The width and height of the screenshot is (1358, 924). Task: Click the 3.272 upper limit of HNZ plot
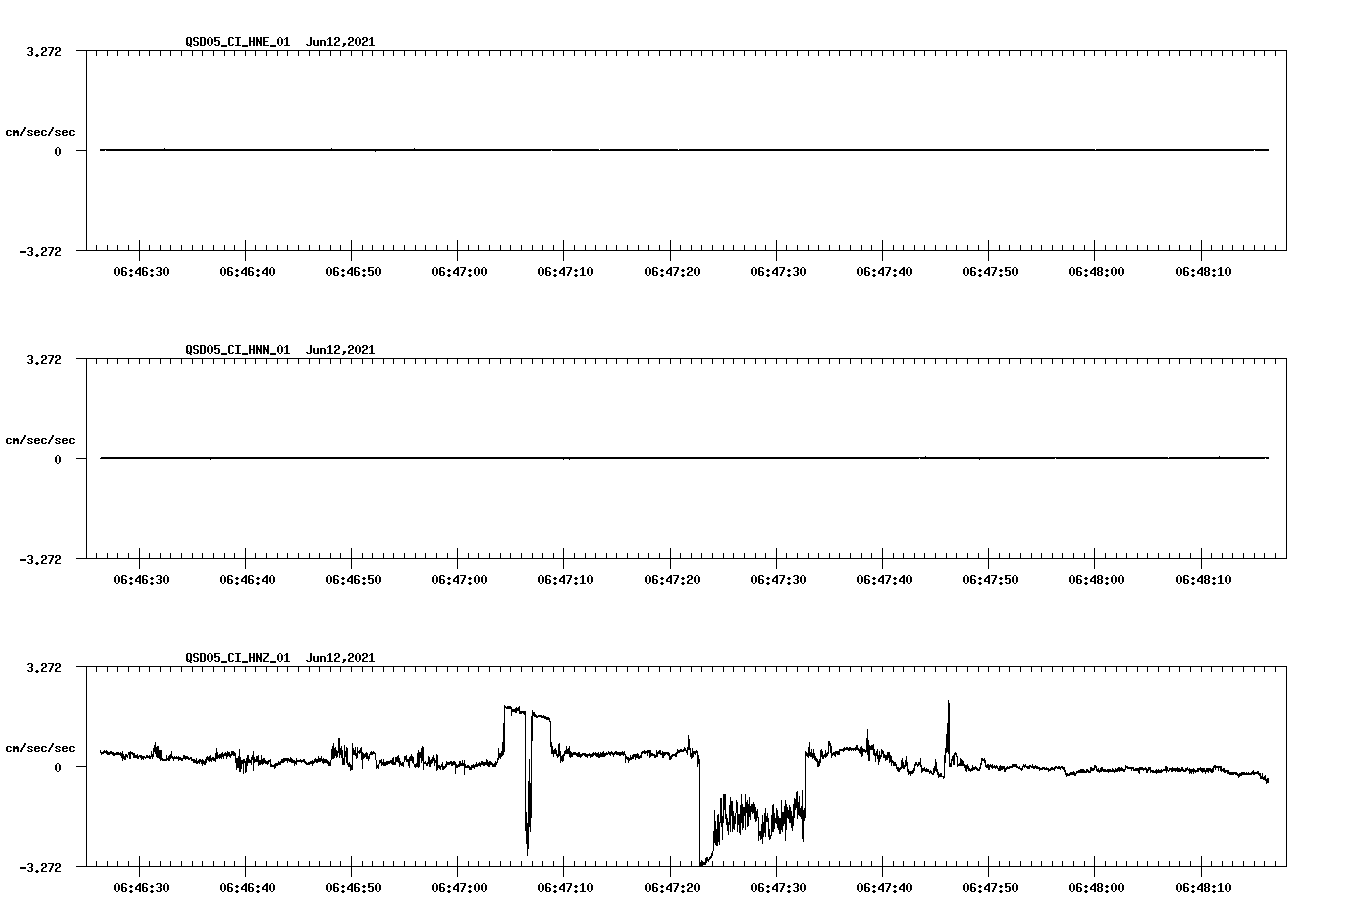click(x=44, y=667)
